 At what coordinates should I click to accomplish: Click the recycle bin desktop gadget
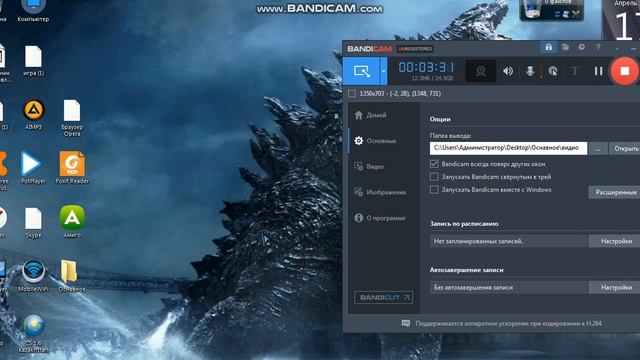pyautogui.click(x=551, y=10)
